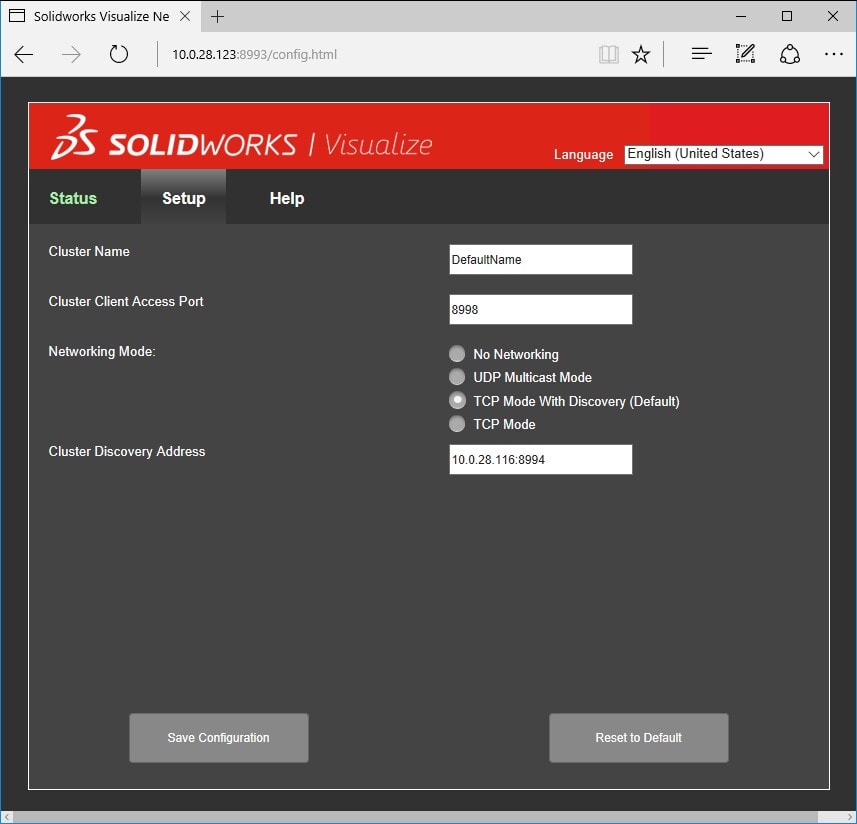Viewport: 857px width, 824px height.
Task: Add page to favorites with star icon
Action: [x=641, y=55]
